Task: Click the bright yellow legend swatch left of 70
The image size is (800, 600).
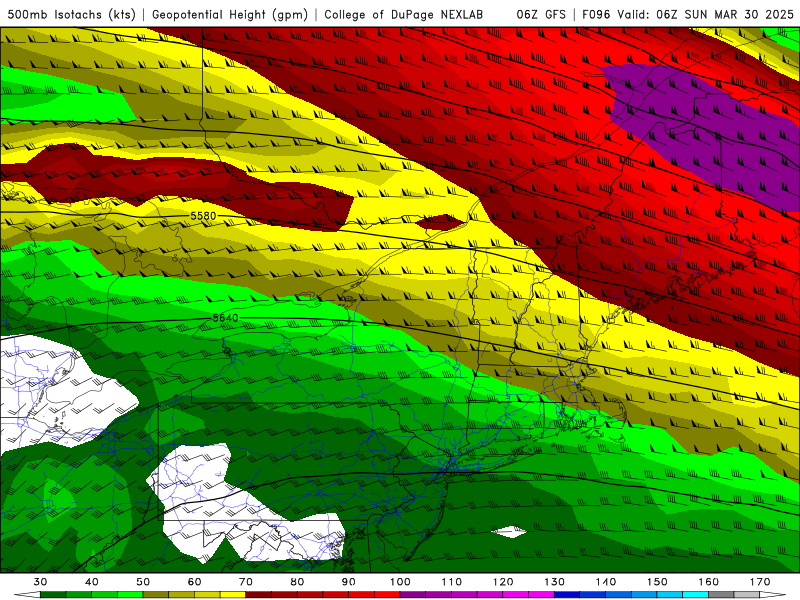Action: pos(233,595)
